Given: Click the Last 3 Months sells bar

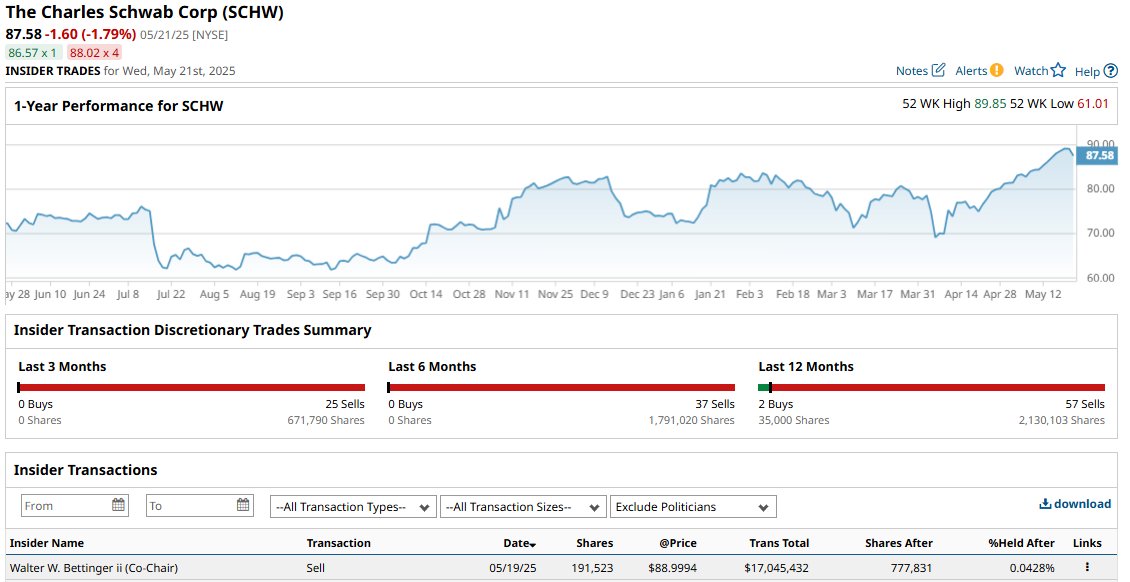Looking at the screenshot, I should 192,388.
